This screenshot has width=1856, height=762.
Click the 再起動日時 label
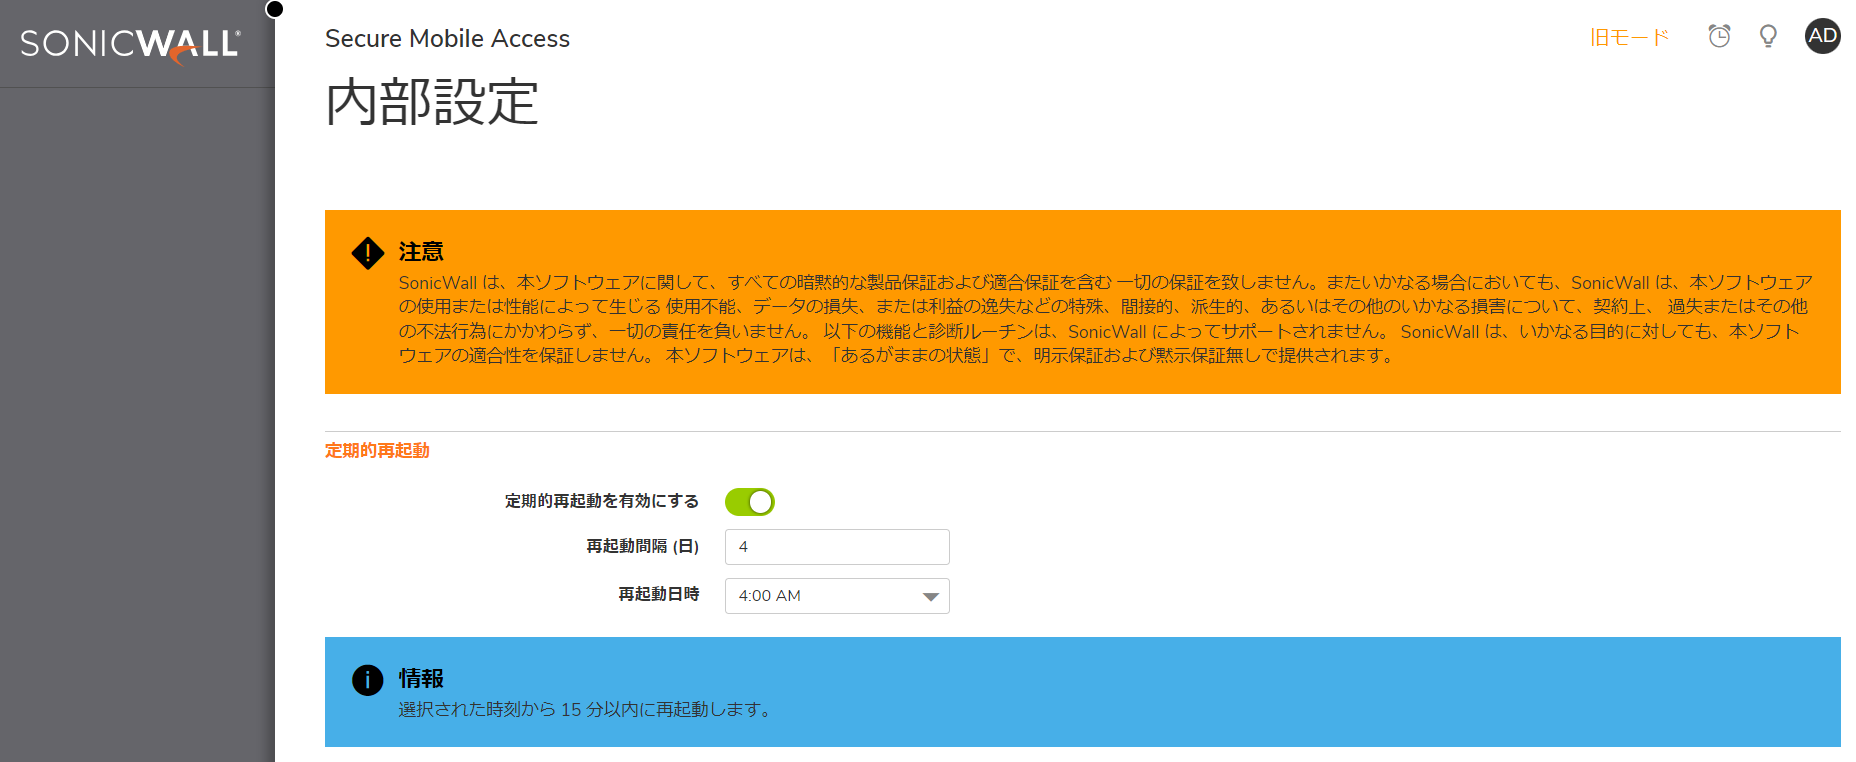(x=658, y=594)
